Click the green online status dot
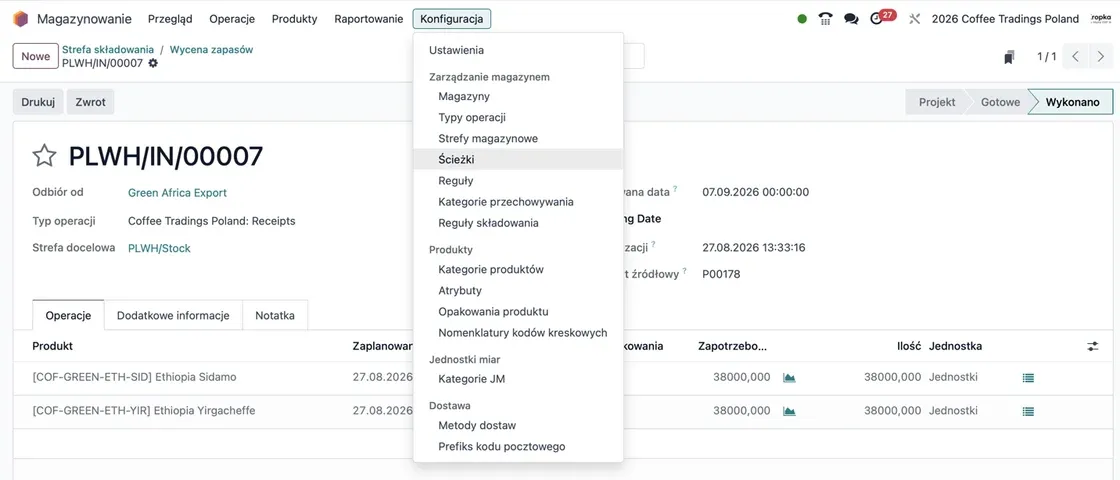Viewport: 1120px width, 480px height. (802, 19)
